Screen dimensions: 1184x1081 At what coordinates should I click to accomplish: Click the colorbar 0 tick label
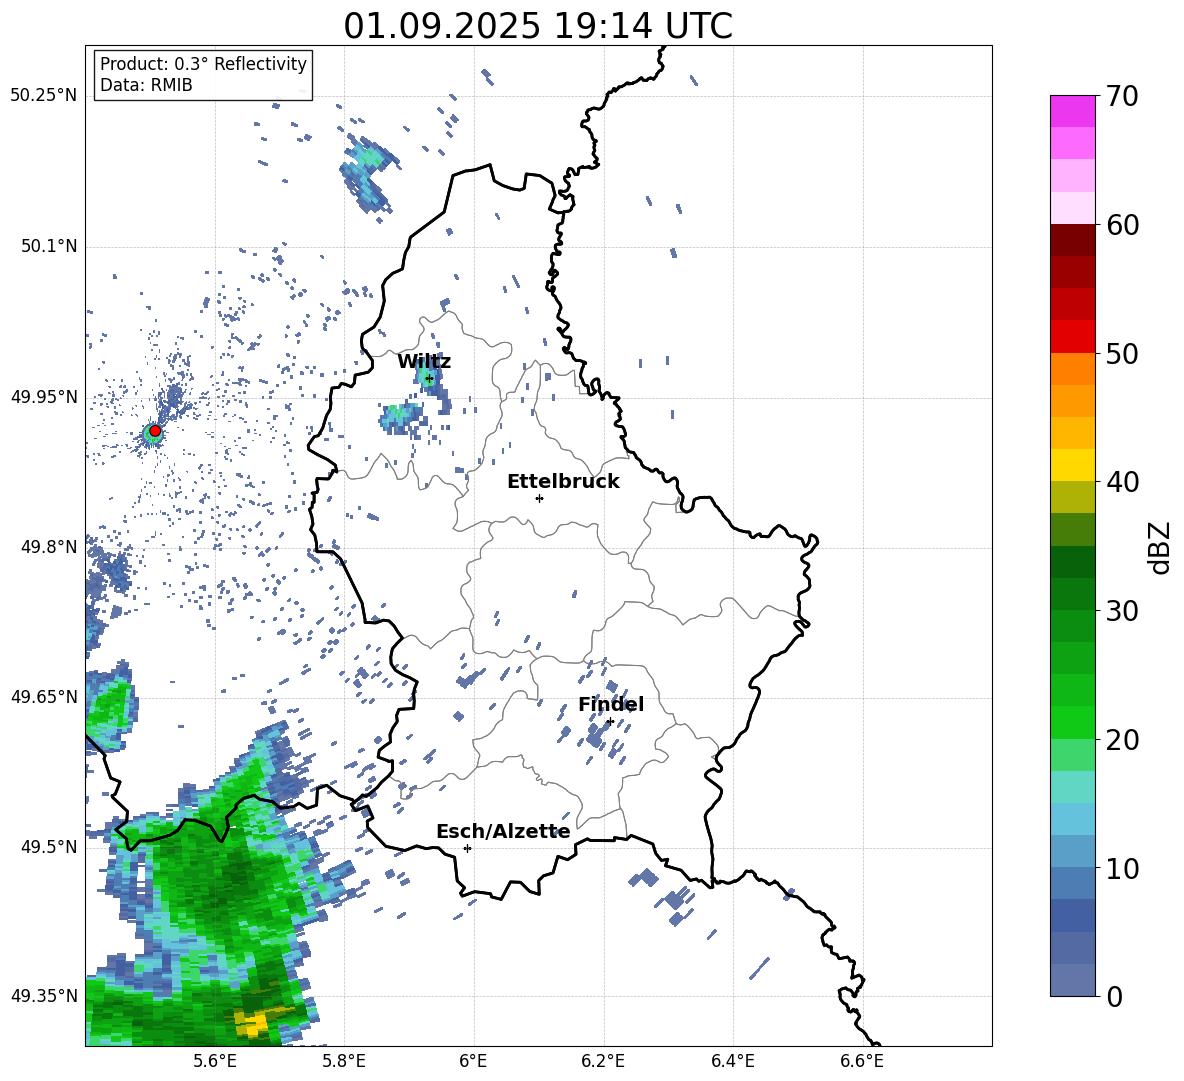(1114, 997)
